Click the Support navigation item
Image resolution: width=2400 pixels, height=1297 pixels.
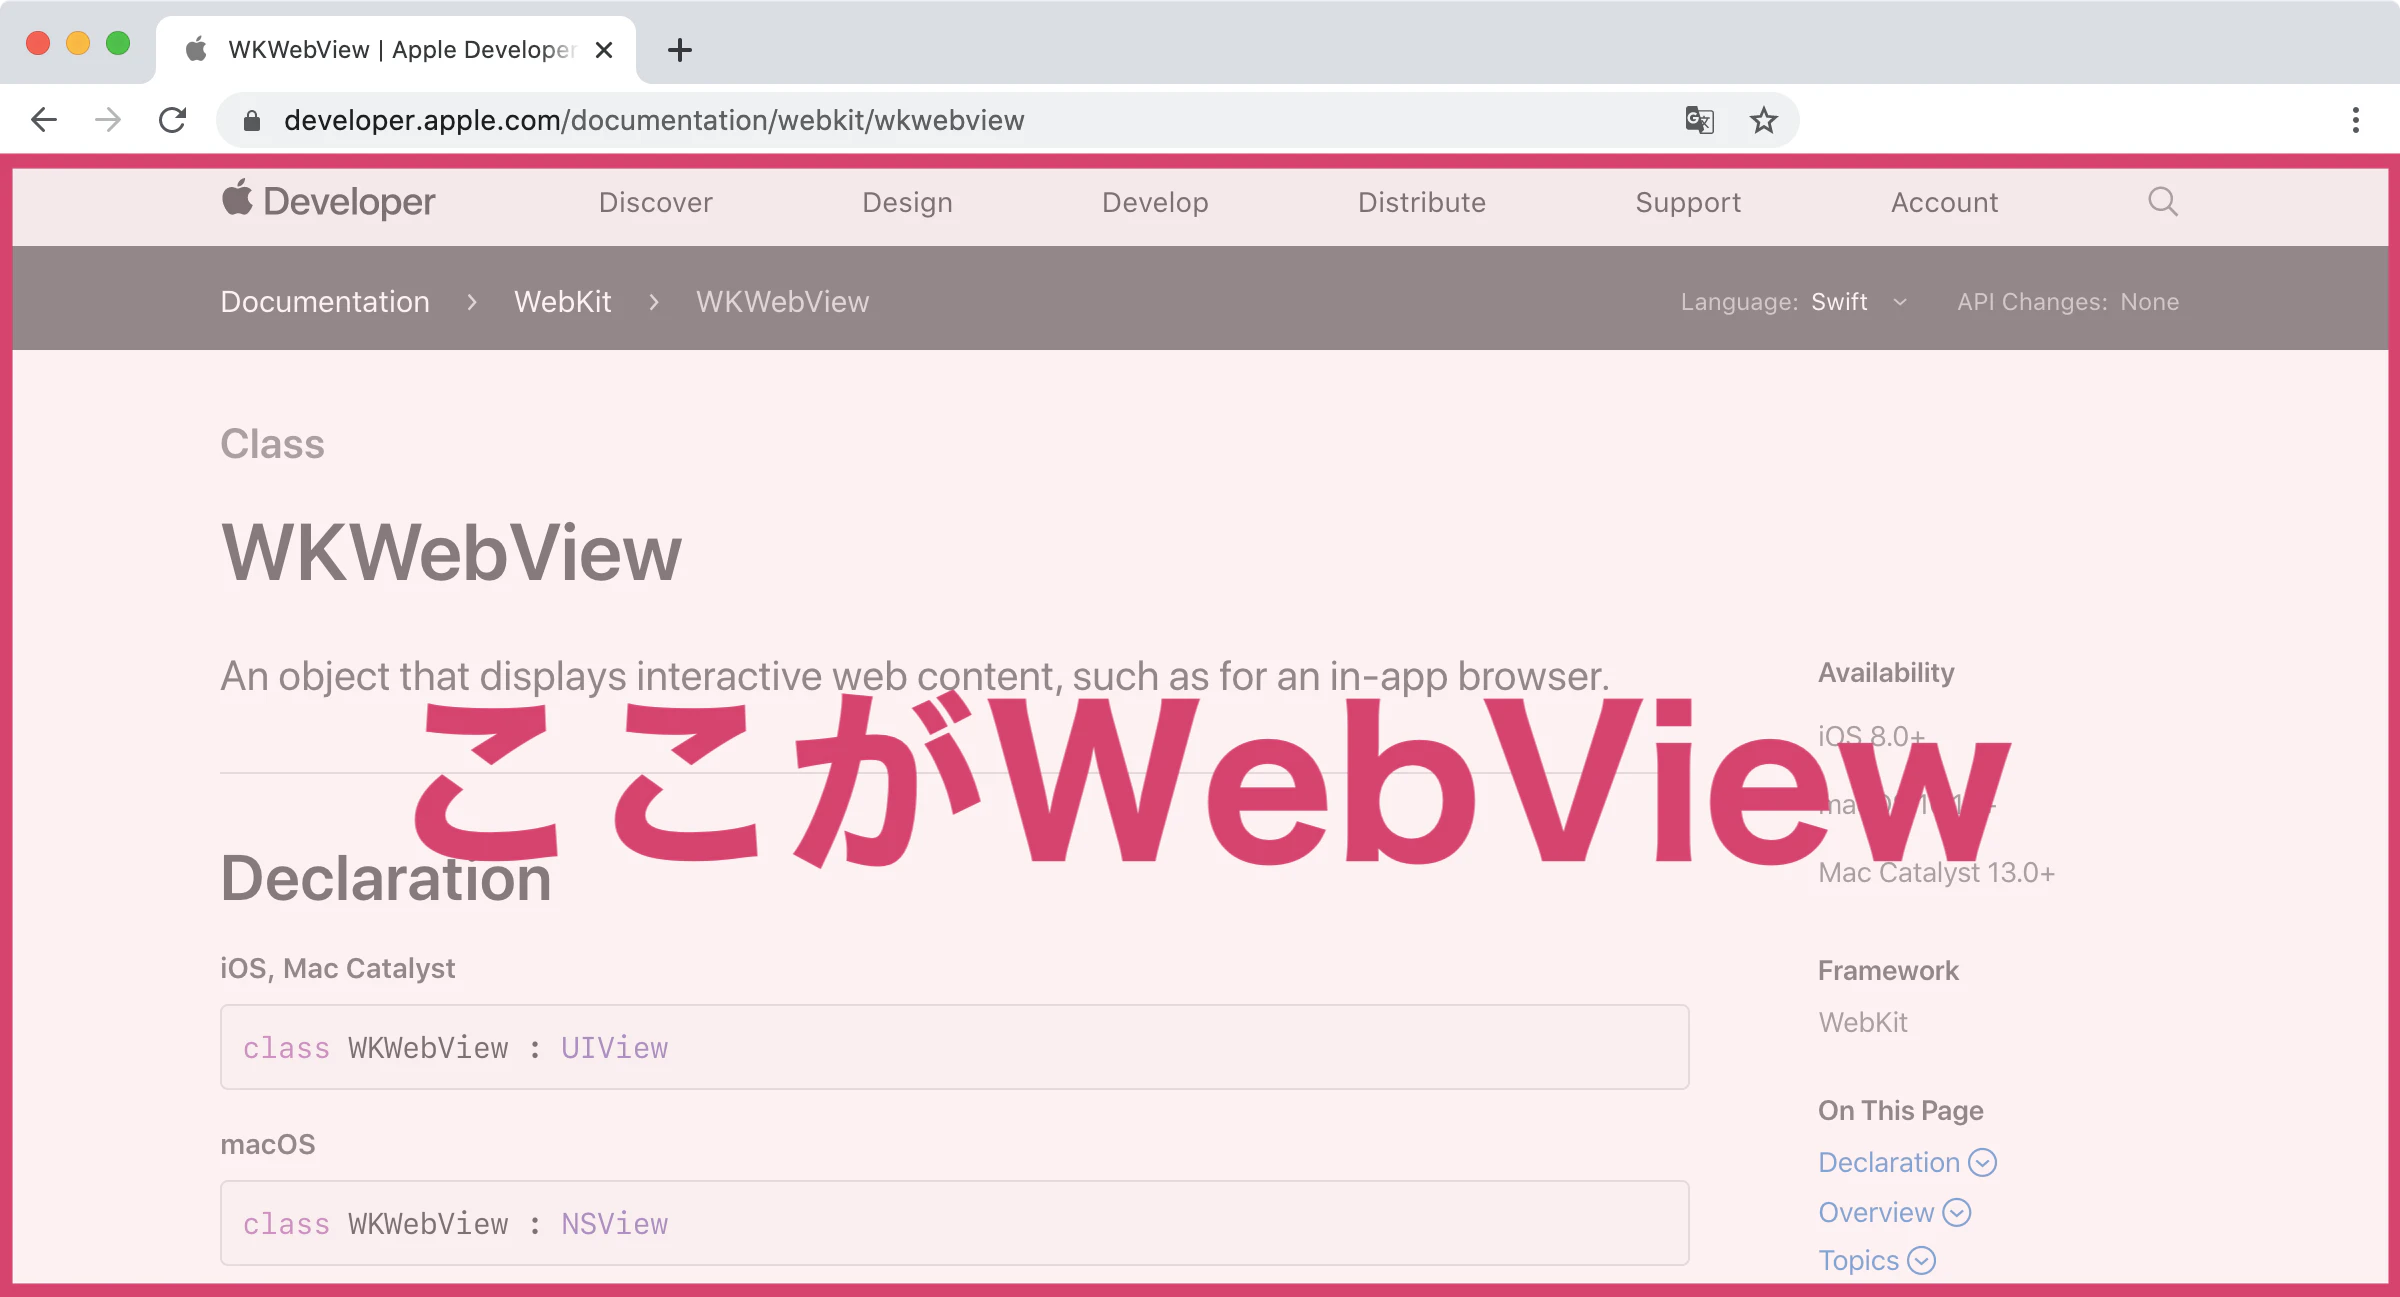(1688, 202)
